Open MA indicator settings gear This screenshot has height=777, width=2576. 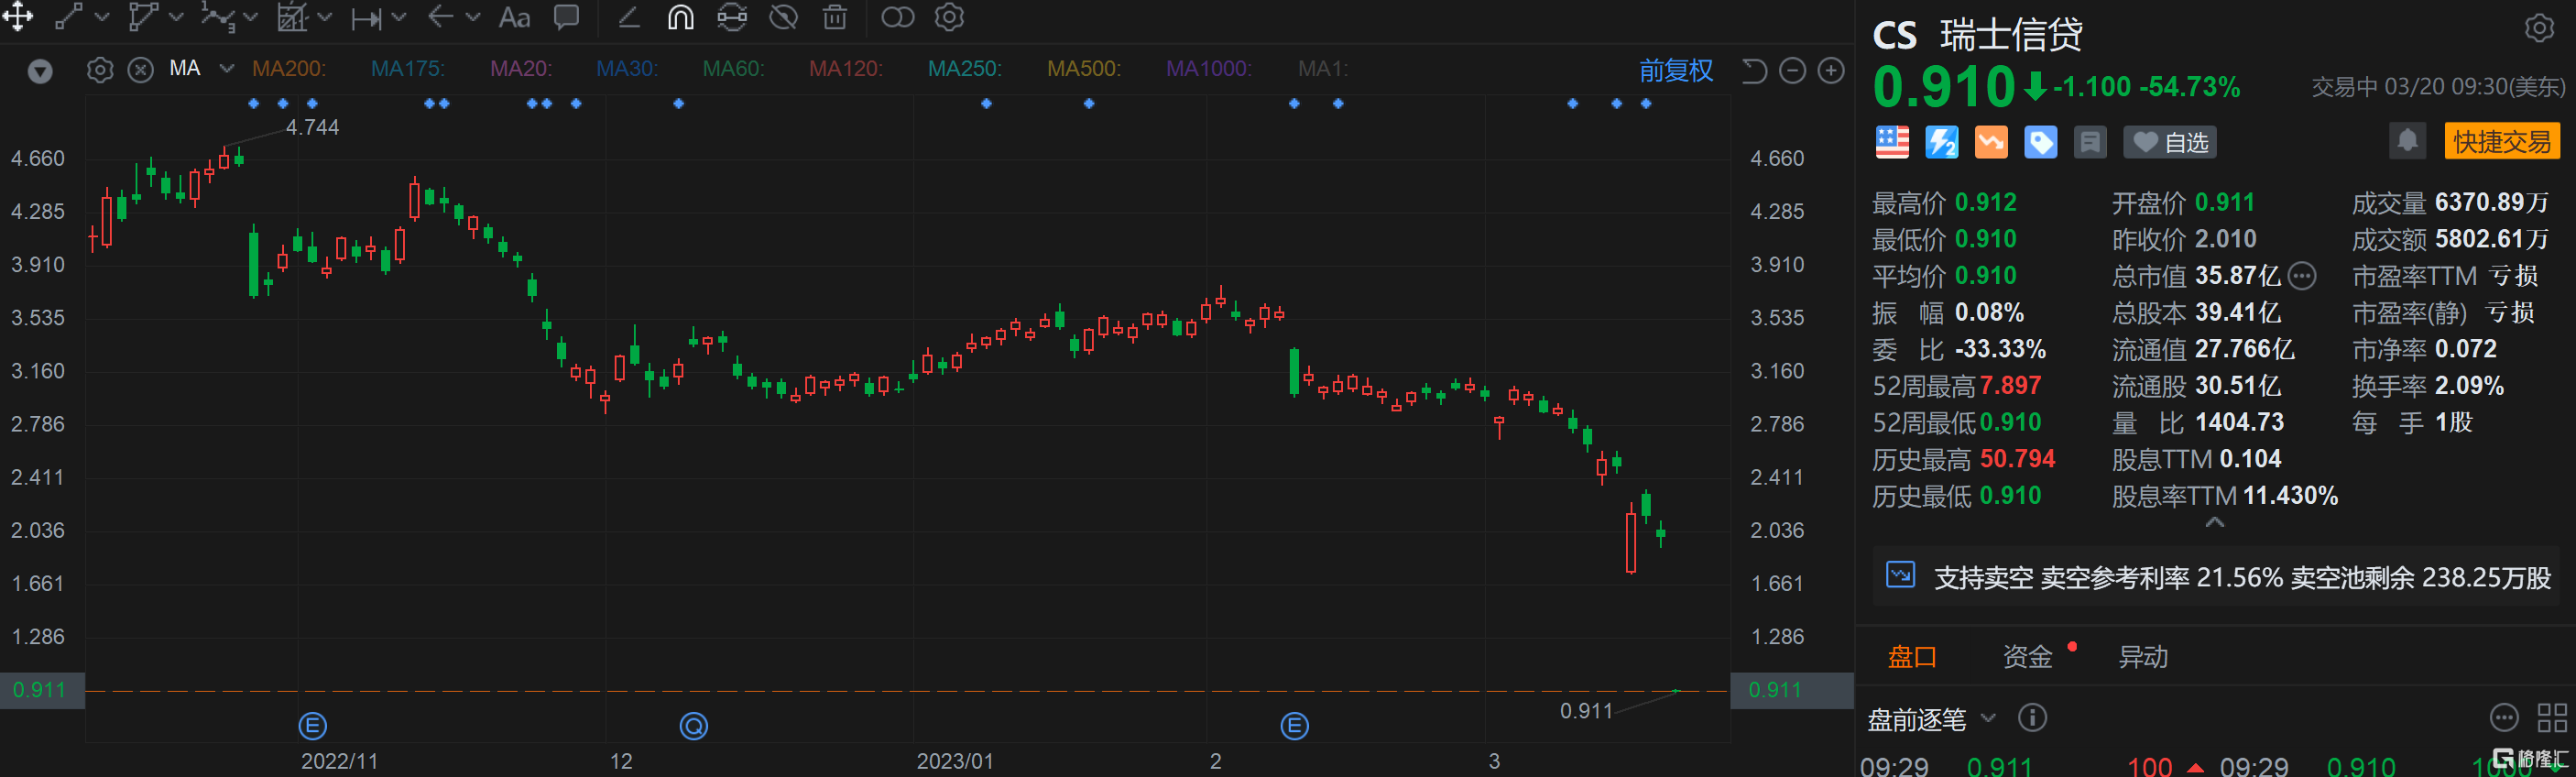tap(99, 70)
